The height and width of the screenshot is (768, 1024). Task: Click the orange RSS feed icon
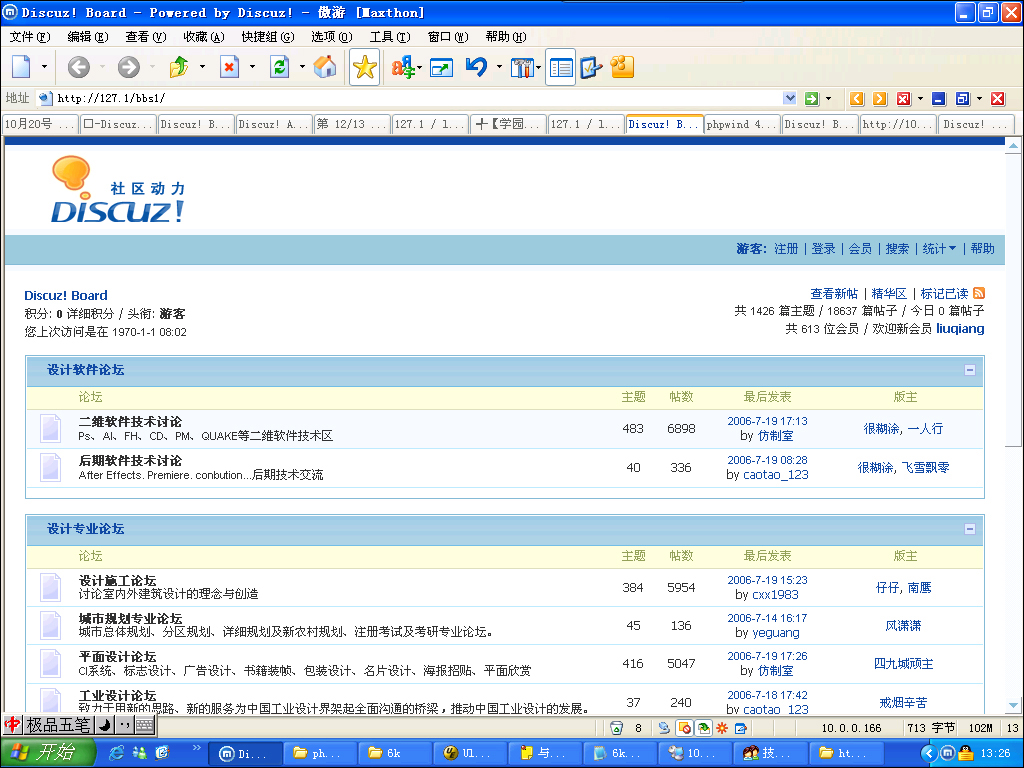coord(979,293)
